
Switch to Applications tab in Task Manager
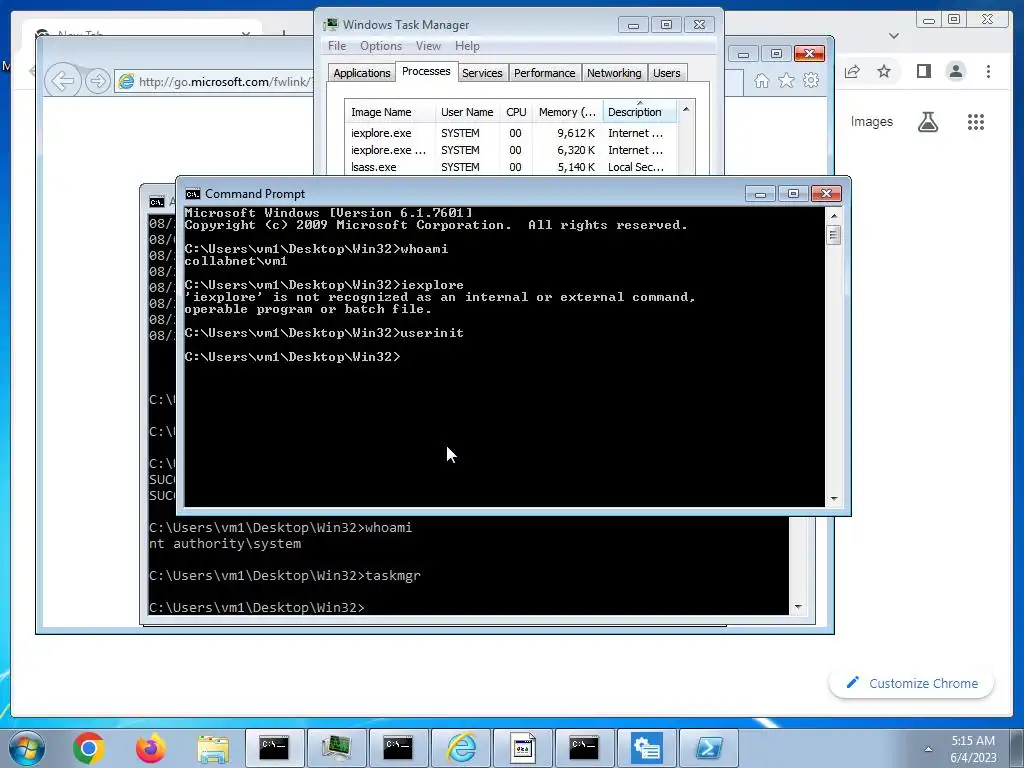(x=362, y=73)
